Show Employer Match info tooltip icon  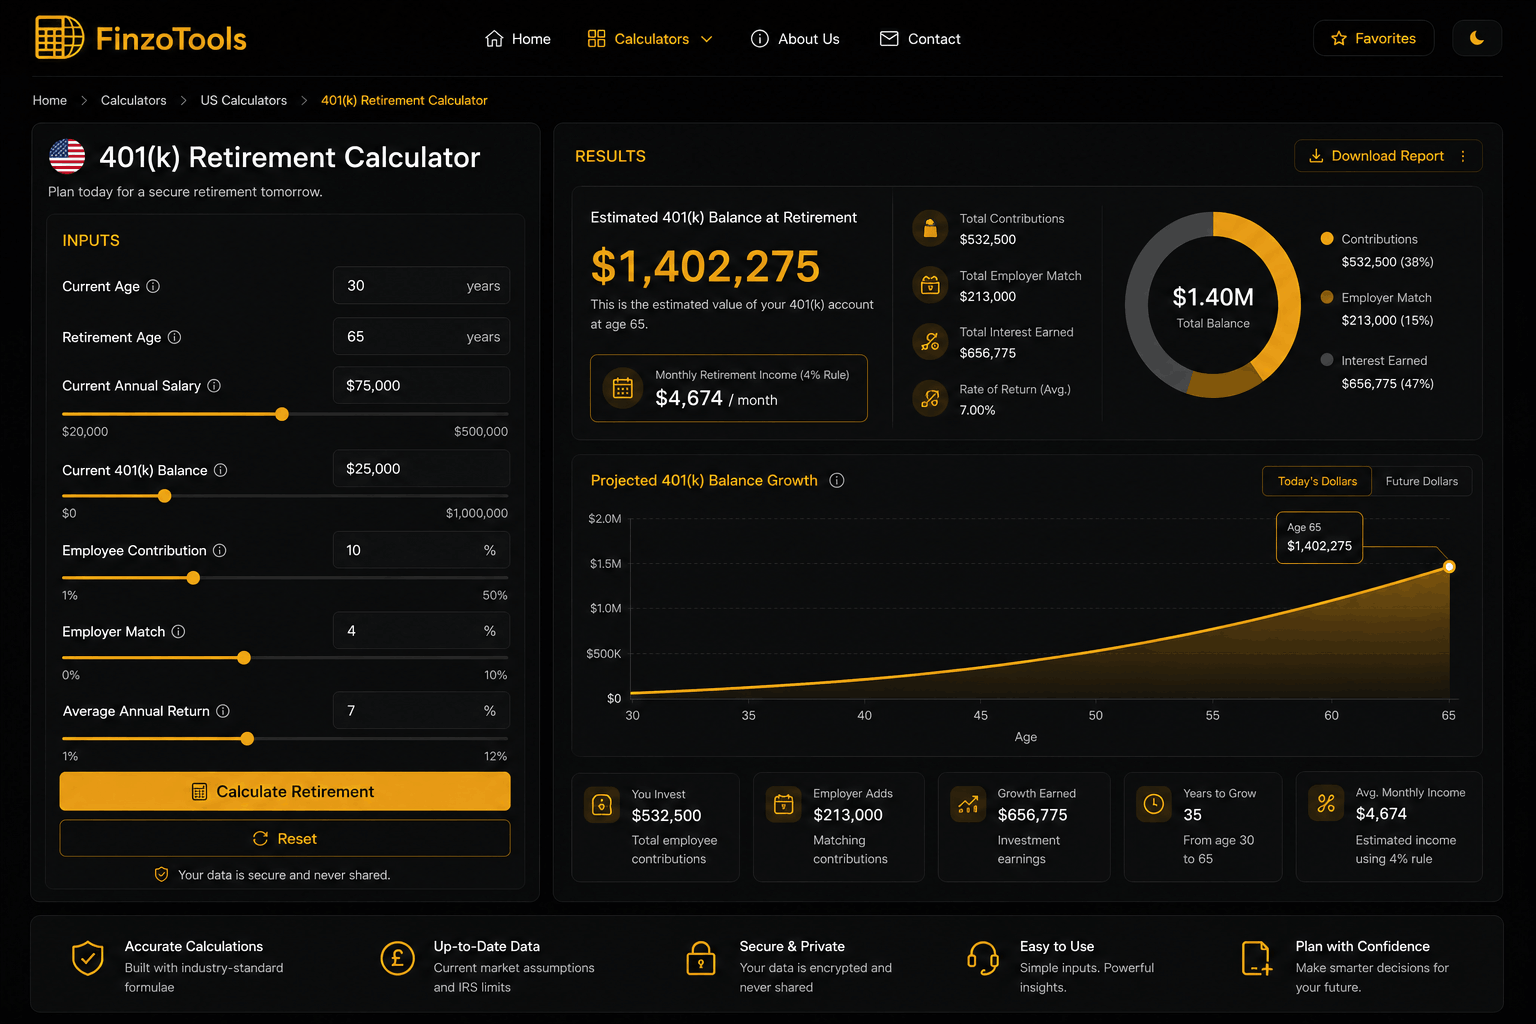[179, 632]
